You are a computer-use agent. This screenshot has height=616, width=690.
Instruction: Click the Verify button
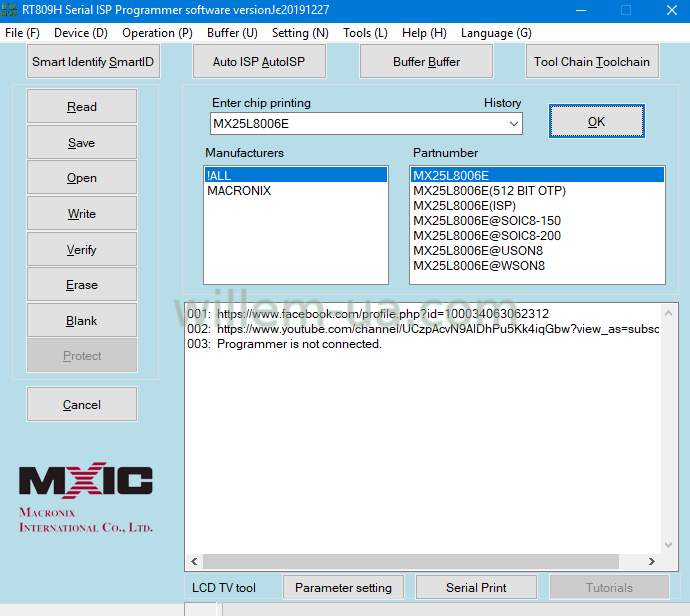[x=82, y=249]
